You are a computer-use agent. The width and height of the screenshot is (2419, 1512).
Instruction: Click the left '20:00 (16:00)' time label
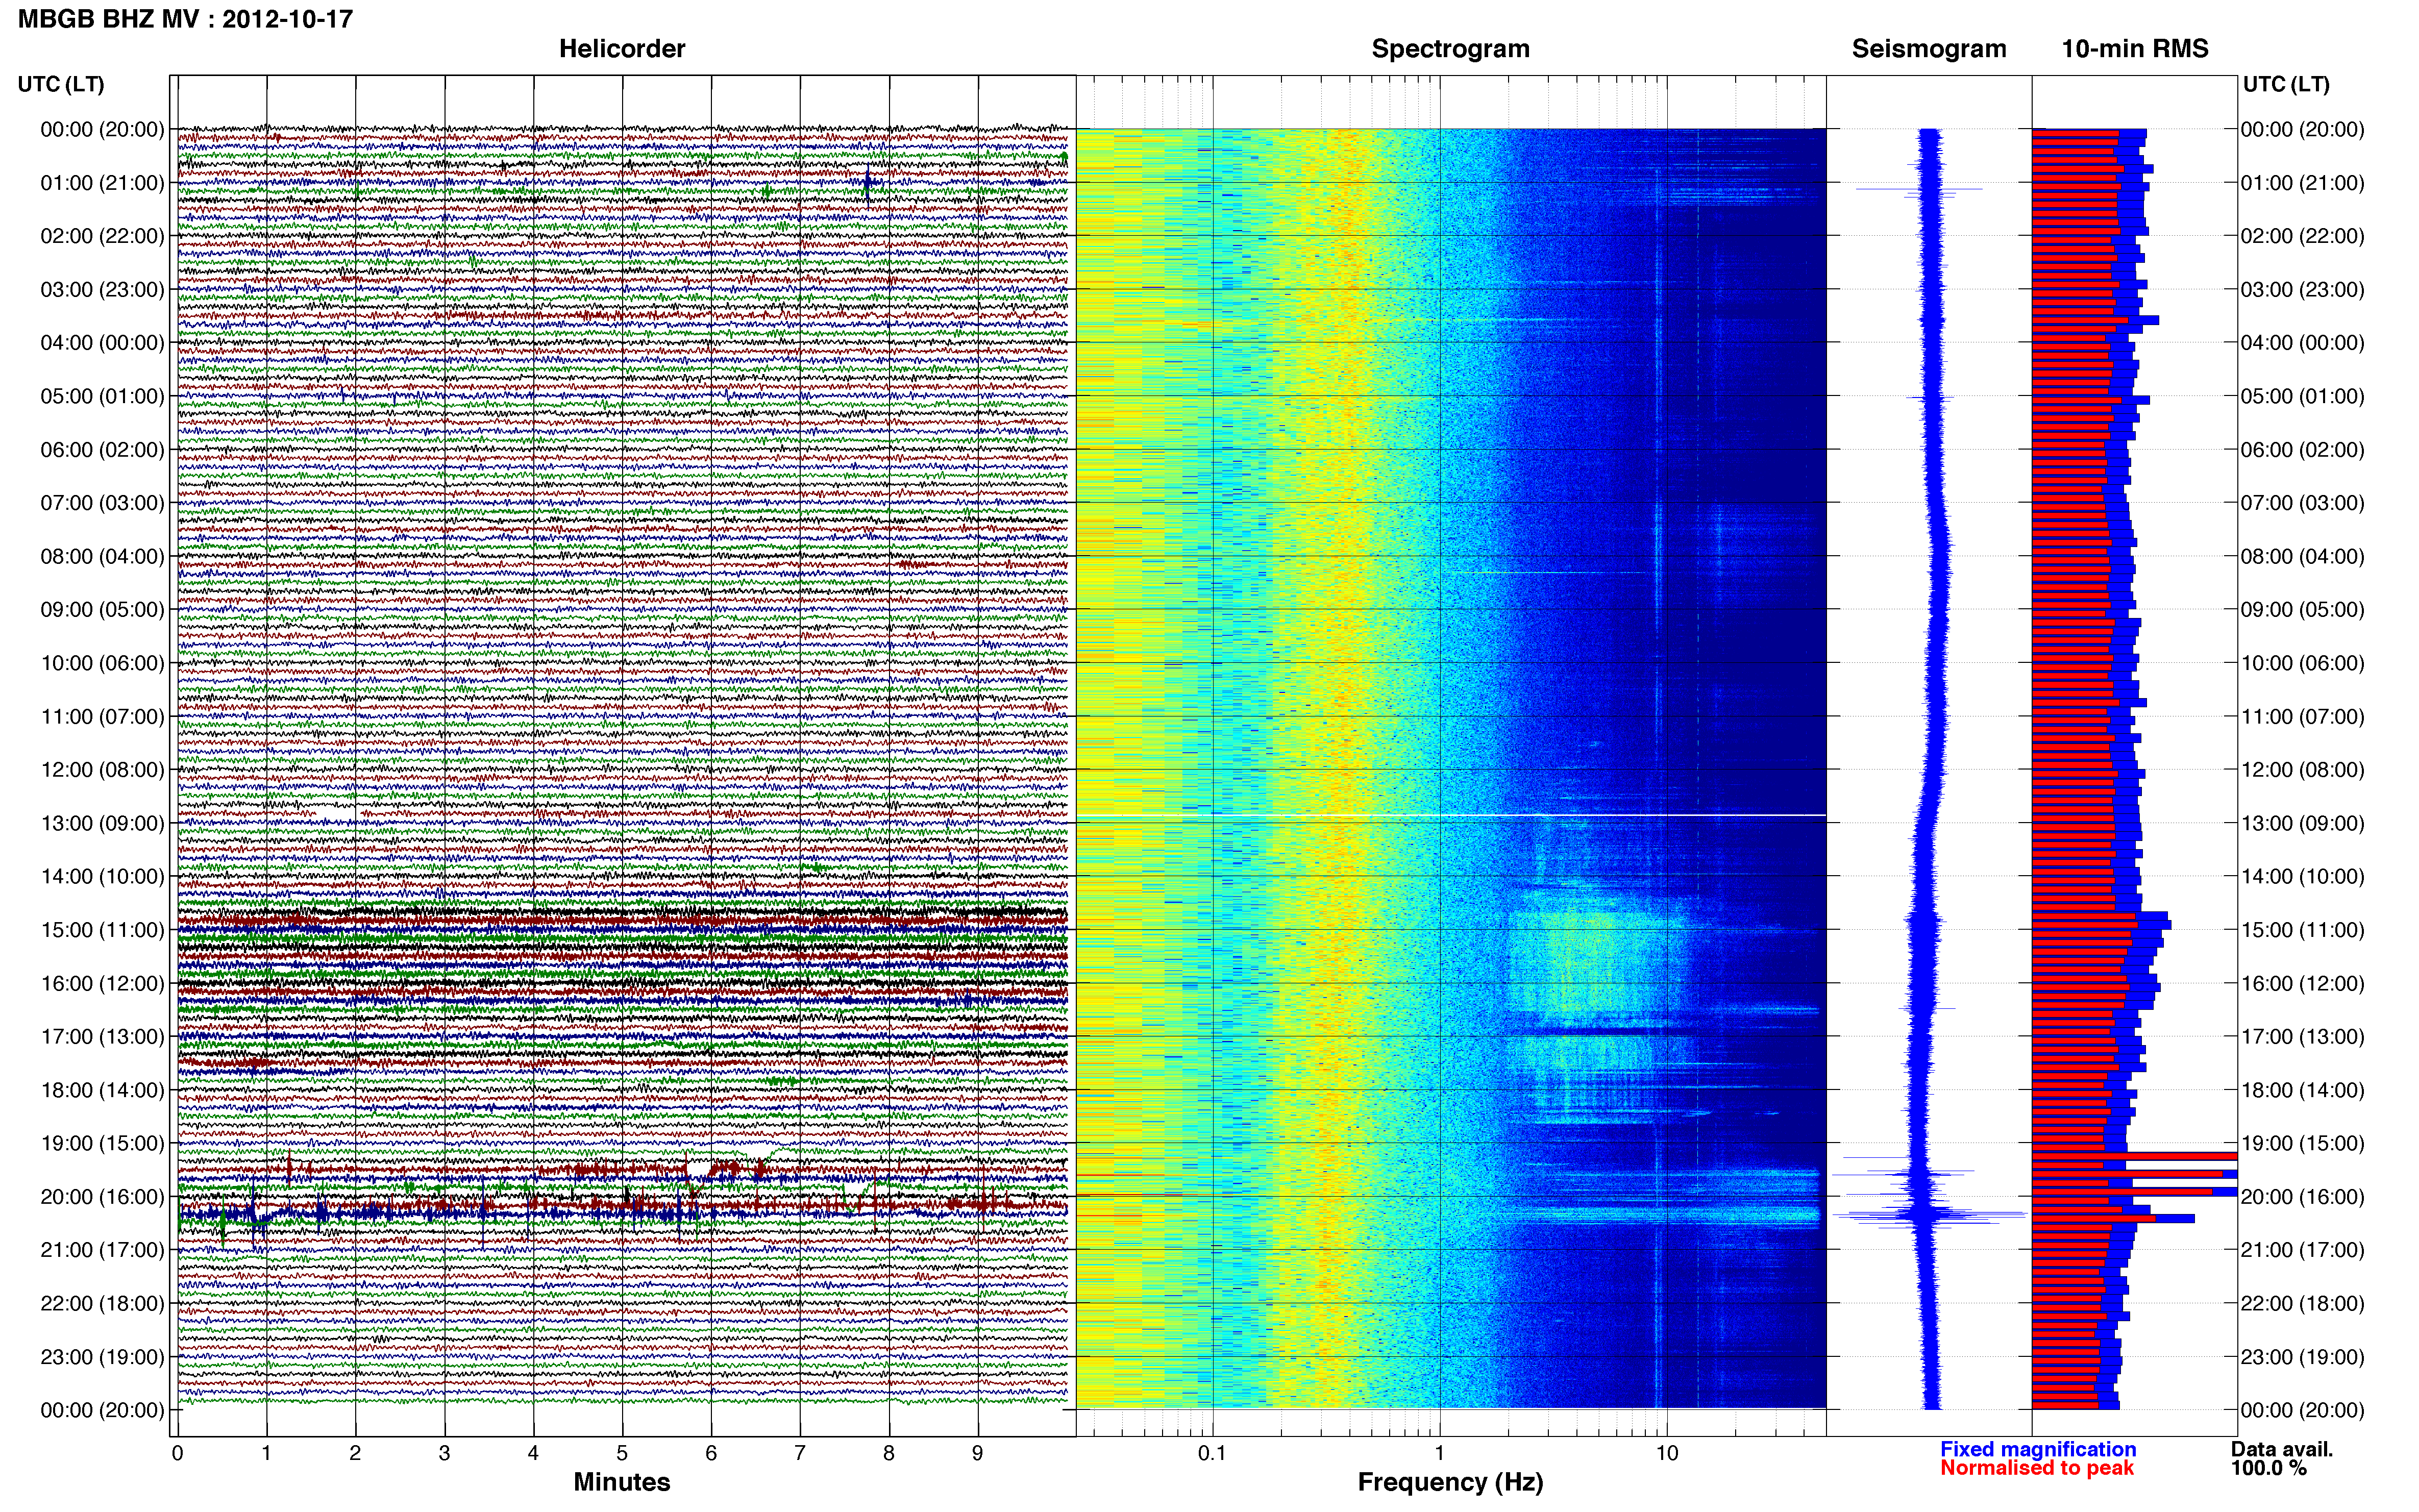pos(102,1197)
